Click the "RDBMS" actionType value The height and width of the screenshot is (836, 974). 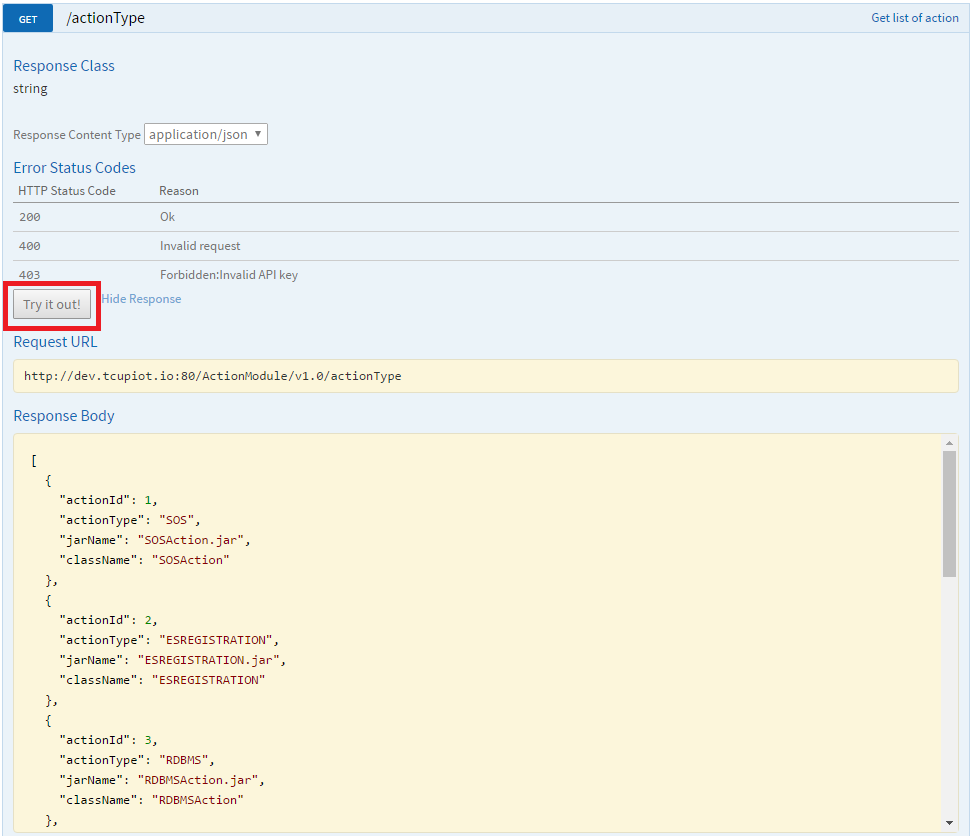(183, 760)
